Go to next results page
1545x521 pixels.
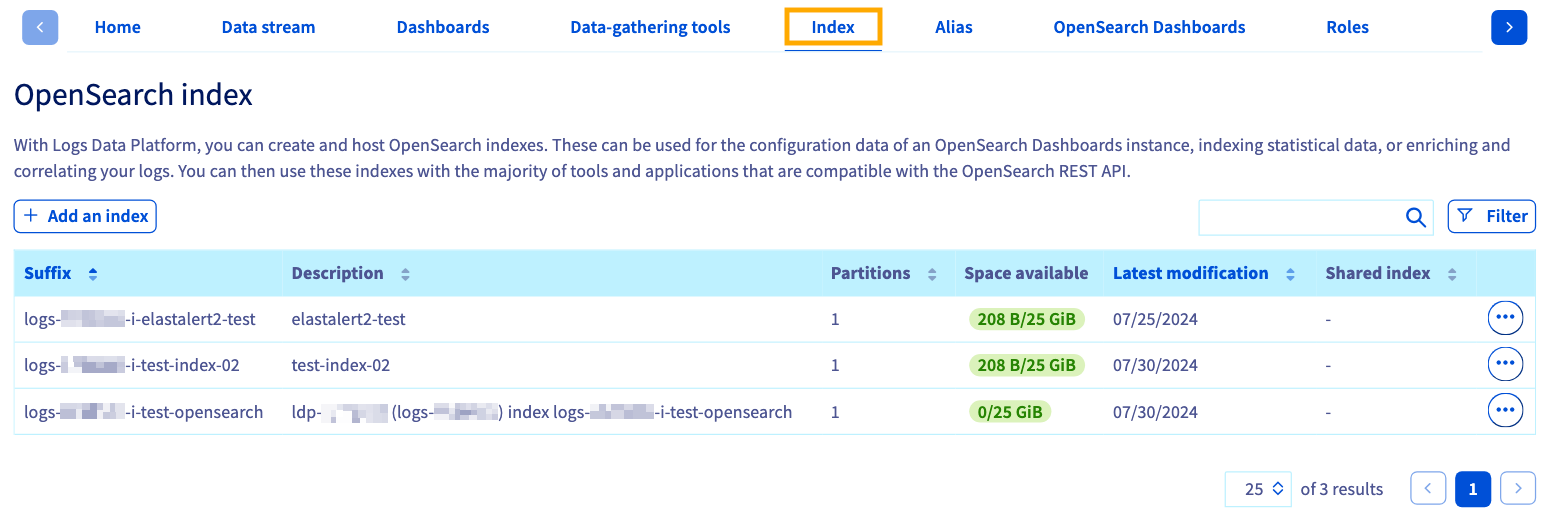(1518, 488)
